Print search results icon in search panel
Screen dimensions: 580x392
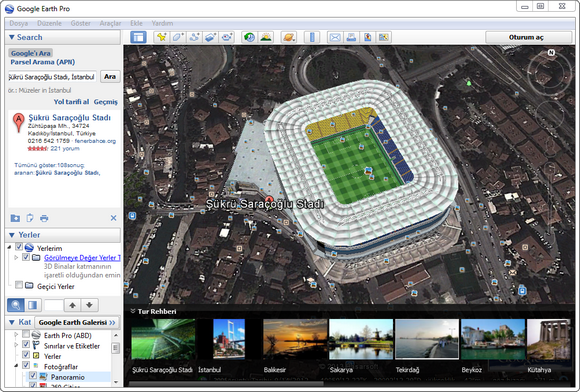coord(44,218)
